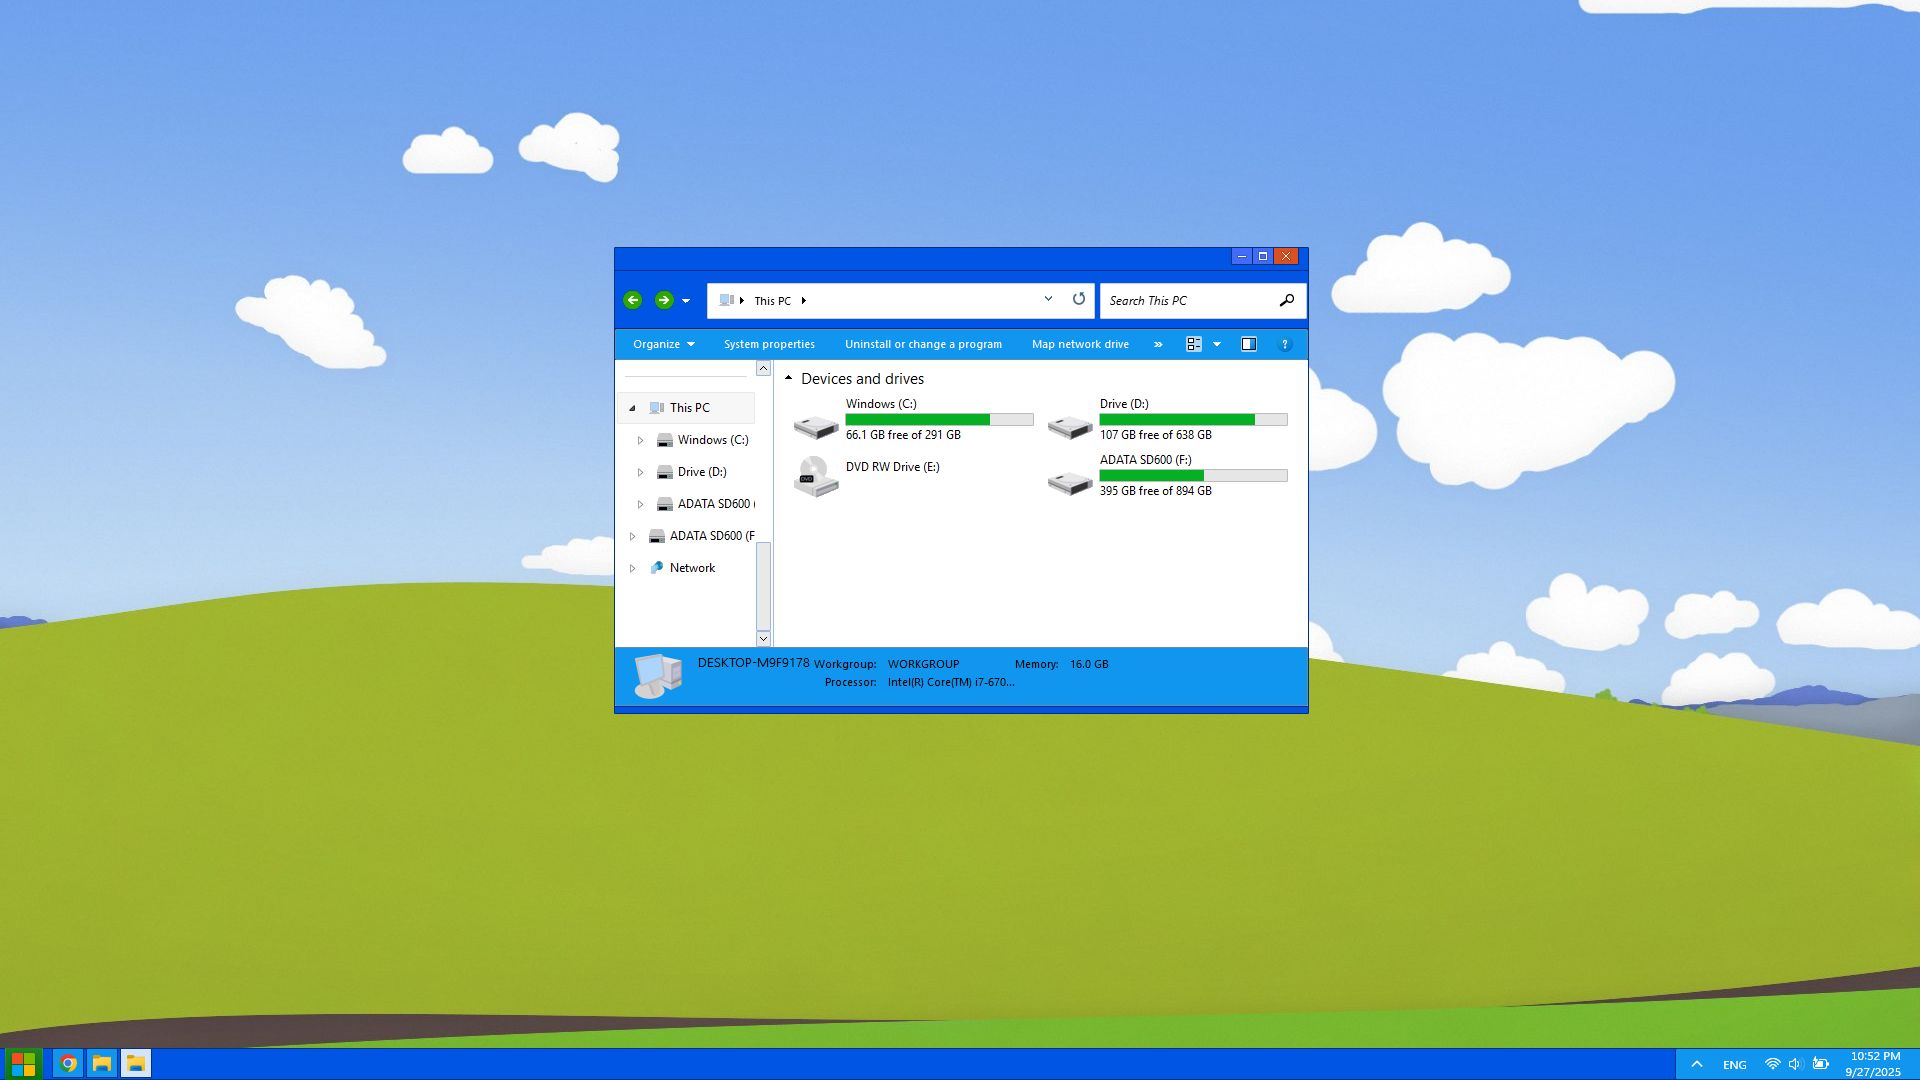This screenshot has height=1080, width=1920.
Task: Click the blue Help question mark icon
Action: (1285, 344)
